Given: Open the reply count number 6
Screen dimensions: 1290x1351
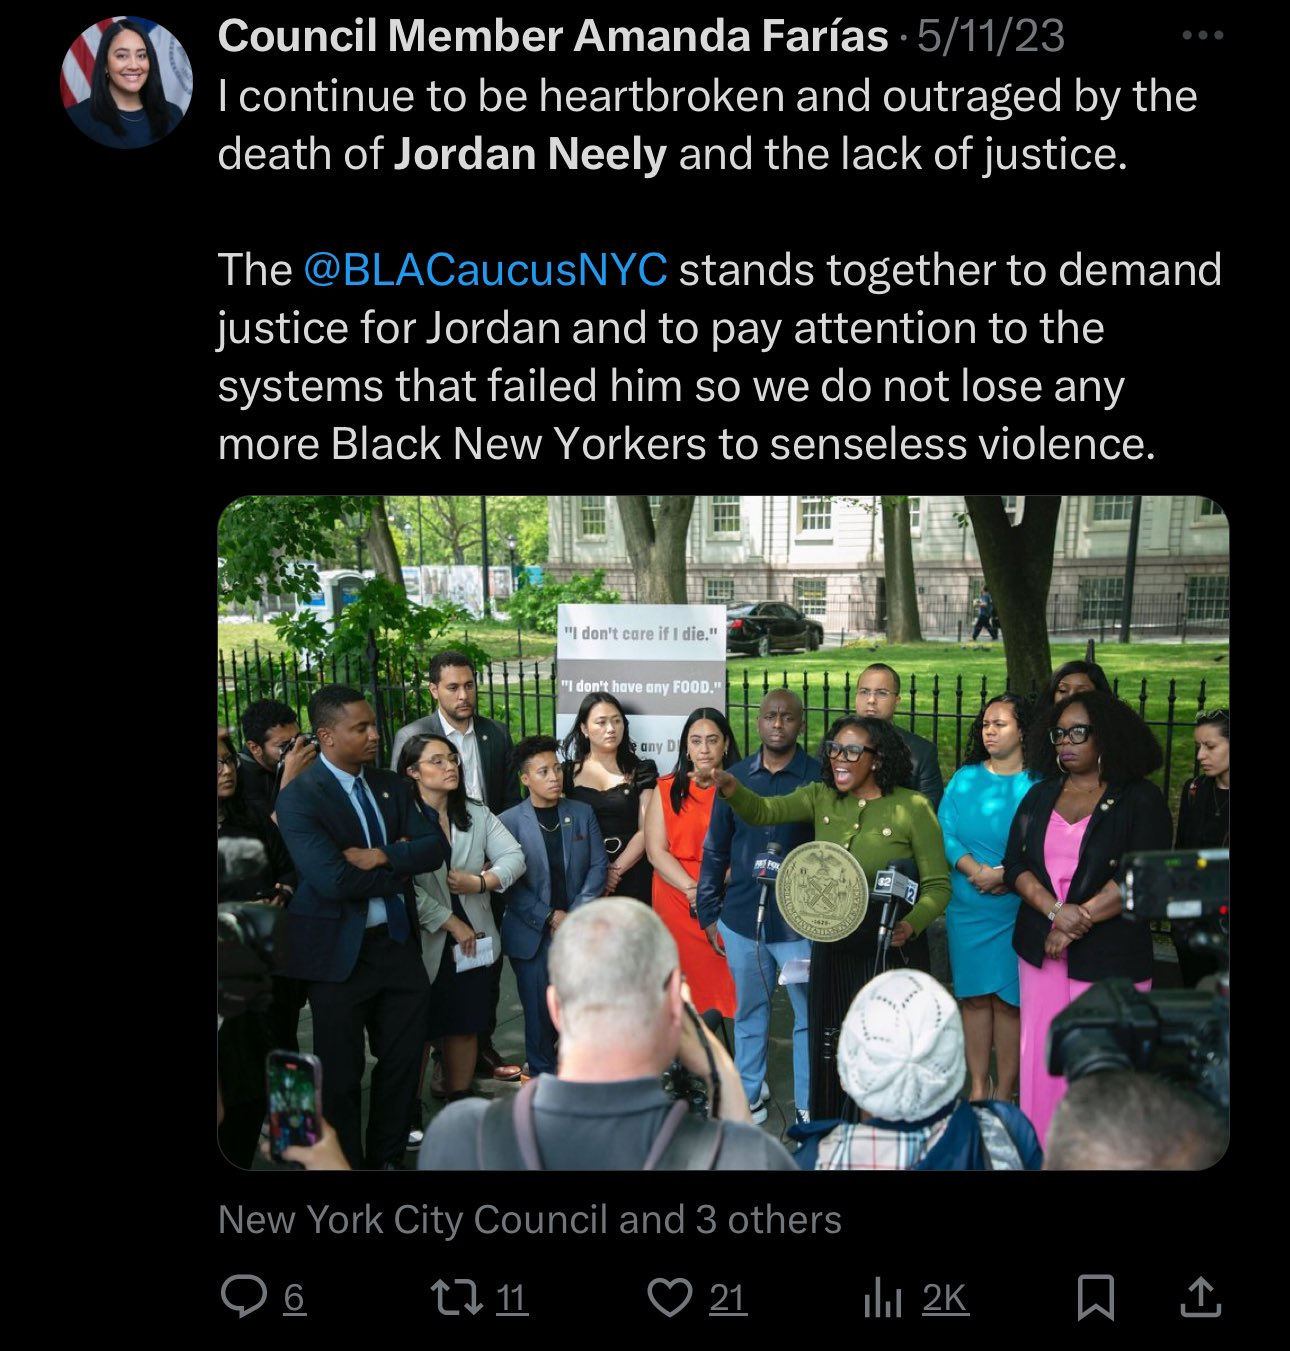Looking at the screenshot, I should [x=294, y=1298].
